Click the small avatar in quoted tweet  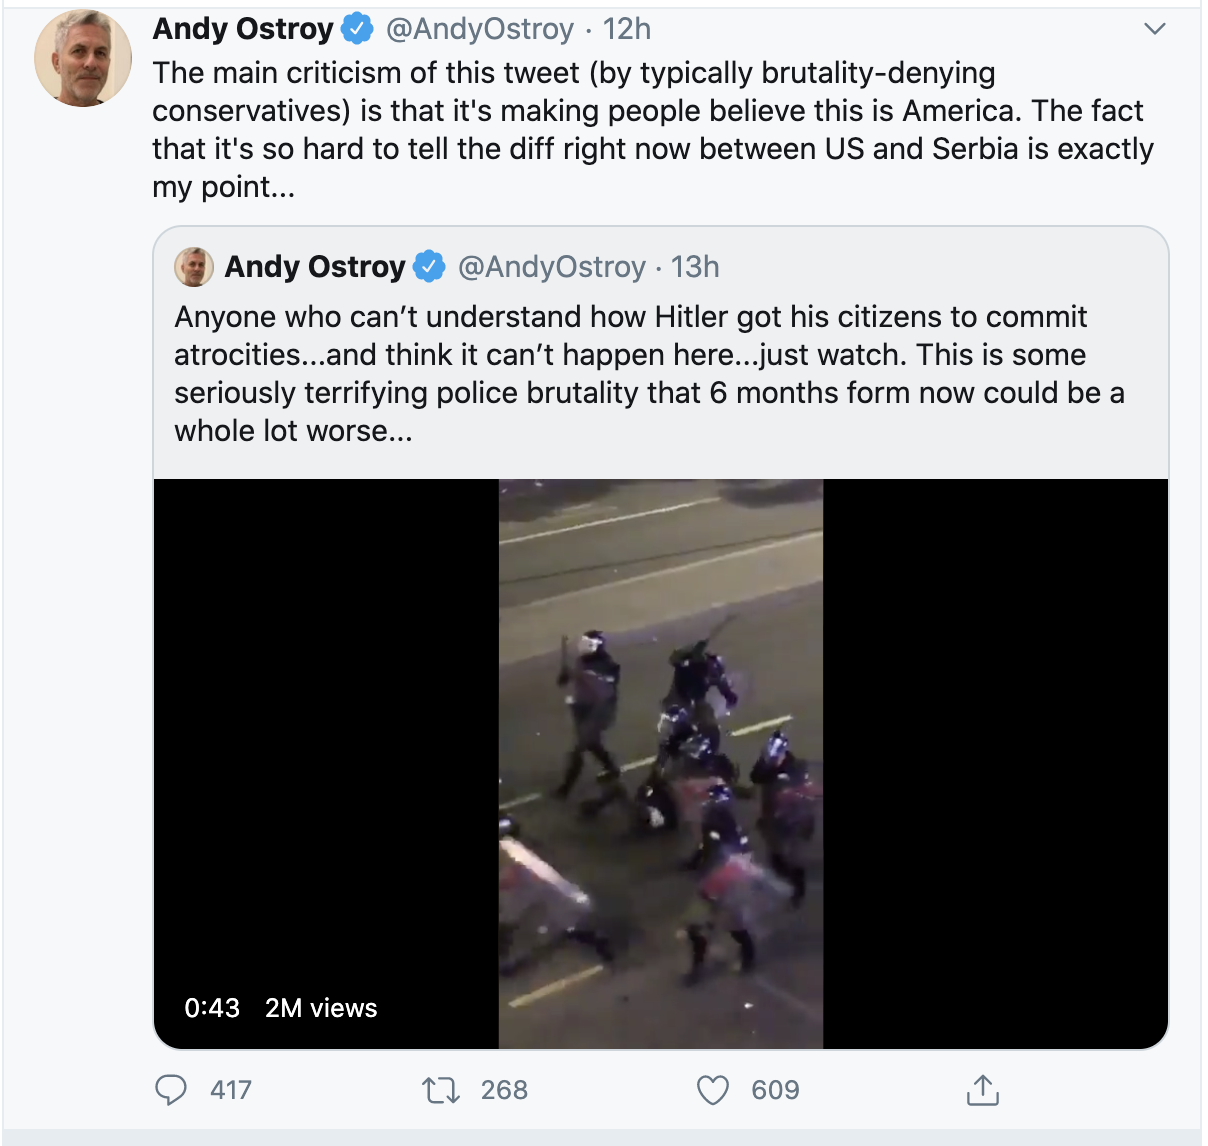(194, 267)
